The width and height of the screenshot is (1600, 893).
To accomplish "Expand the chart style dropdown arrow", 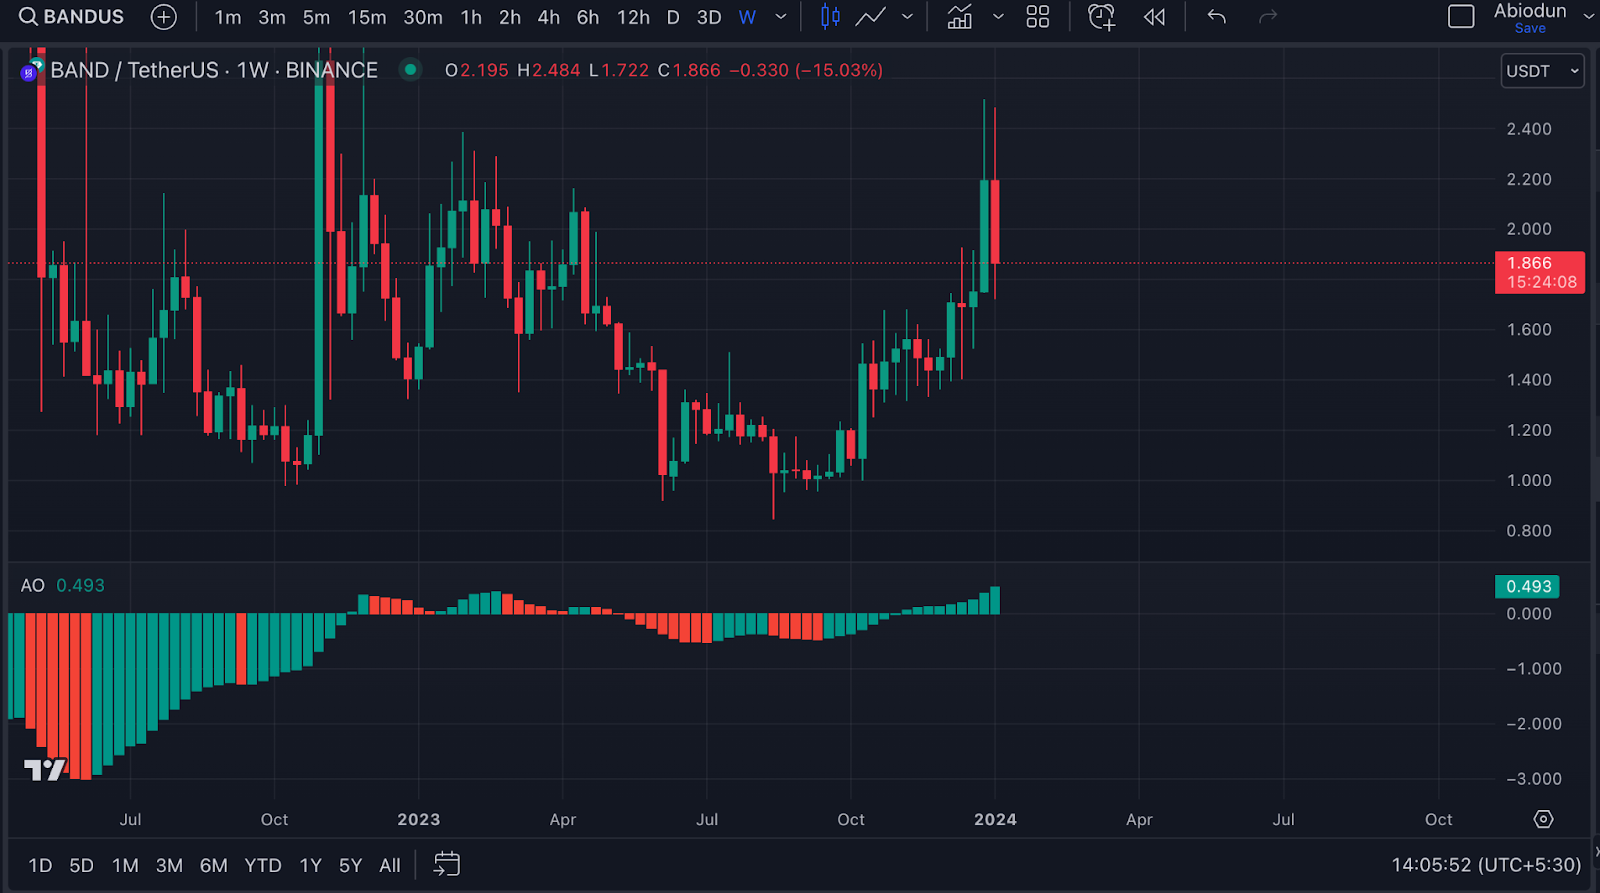I will coord(907,17).
